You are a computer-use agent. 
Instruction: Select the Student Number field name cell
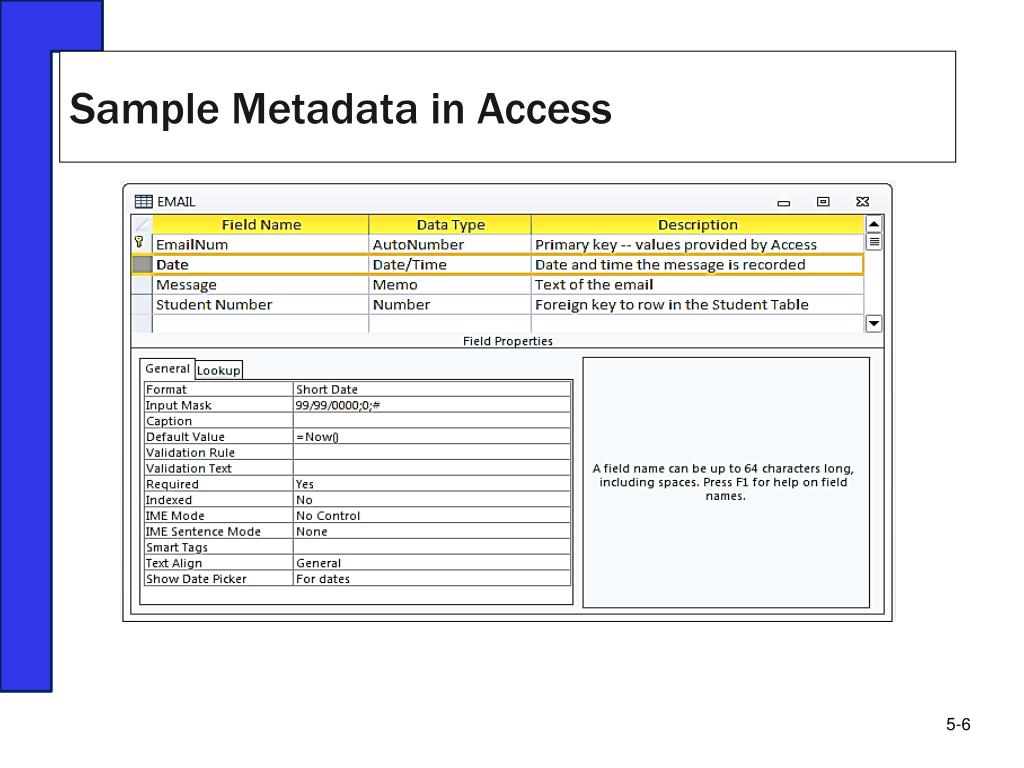[x=261, y=304]
